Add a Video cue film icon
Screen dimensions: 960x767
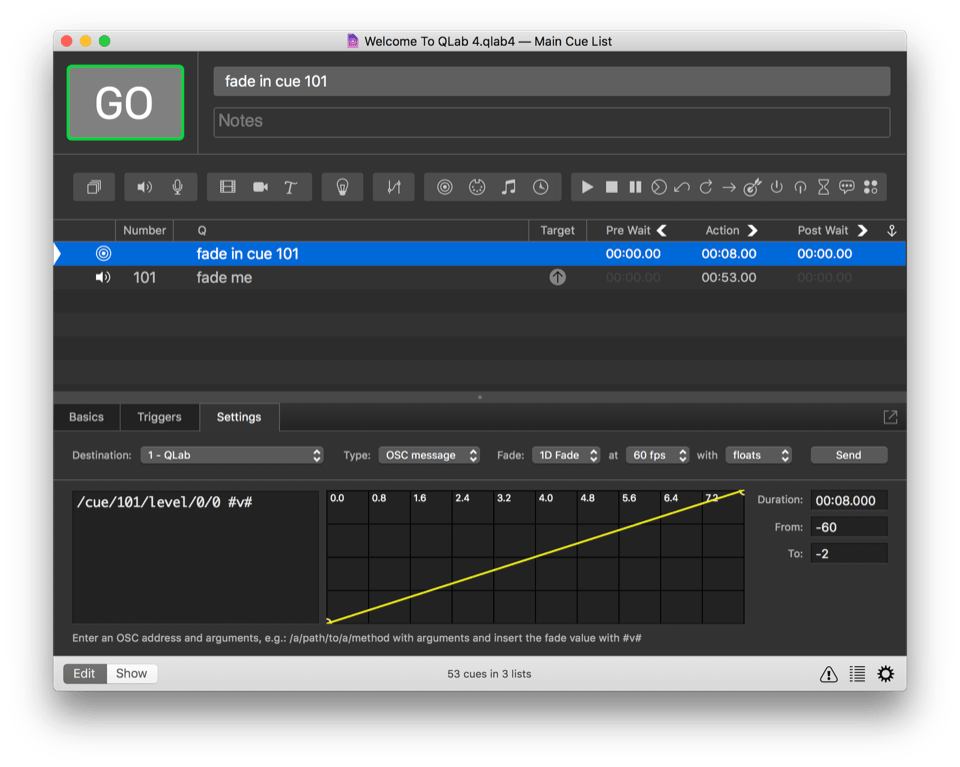(228, 187)
